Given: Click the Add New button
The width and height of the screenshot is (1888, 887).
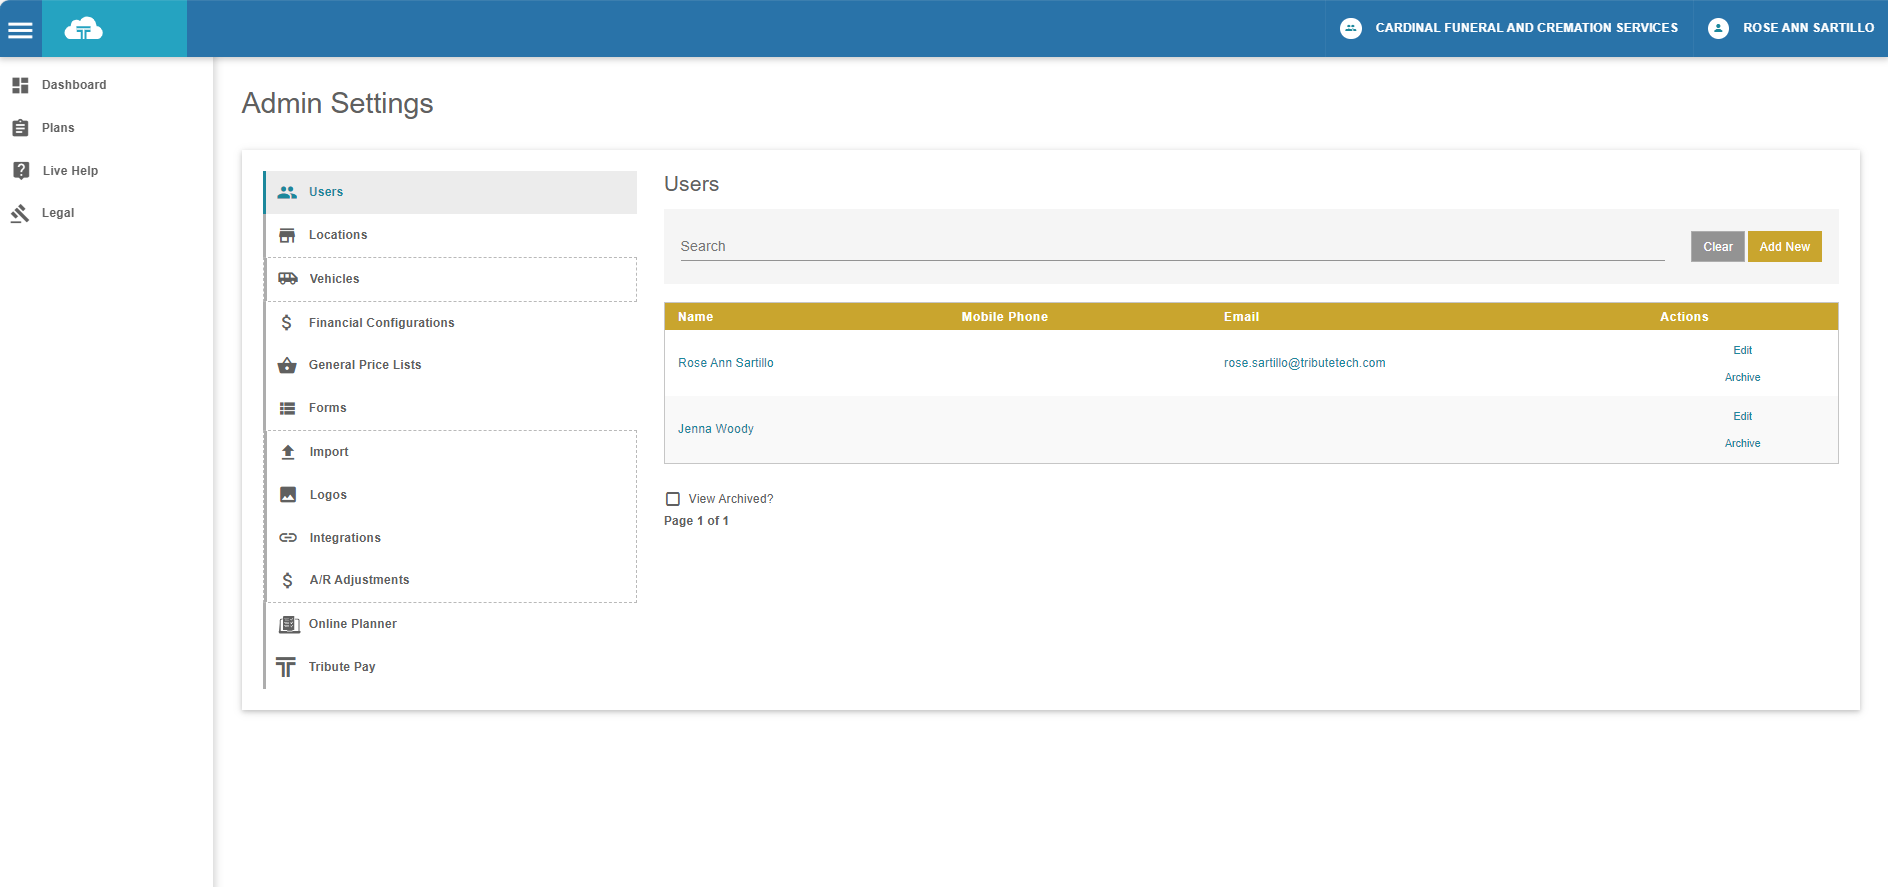Looking at the screenshot, I should point(1784,247).
